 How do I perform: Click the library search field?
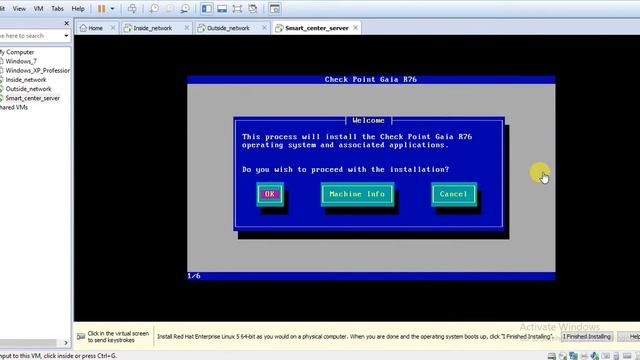31,36
